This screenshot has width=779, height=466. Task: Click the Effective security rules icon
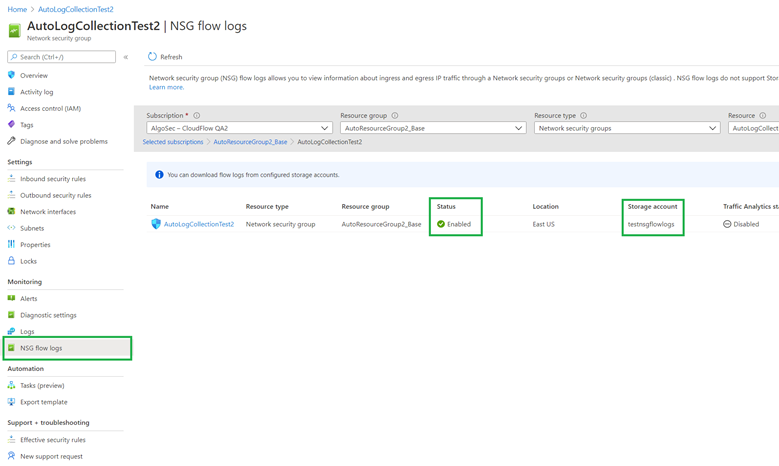pyautogui.click(x=11, y=439)
